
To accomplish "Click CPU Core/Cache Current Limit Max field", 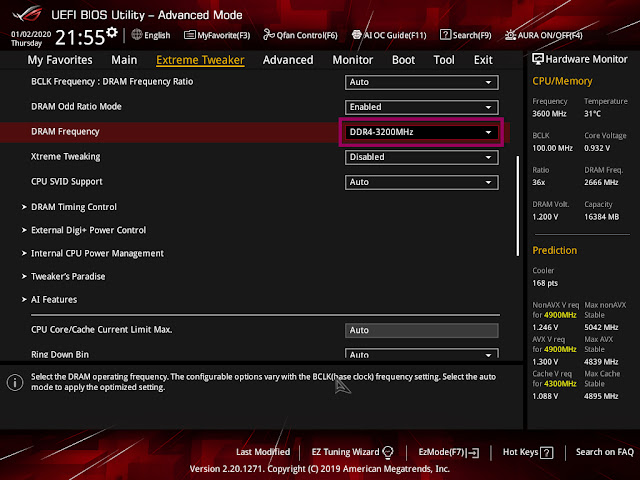I will click(421, 330).
